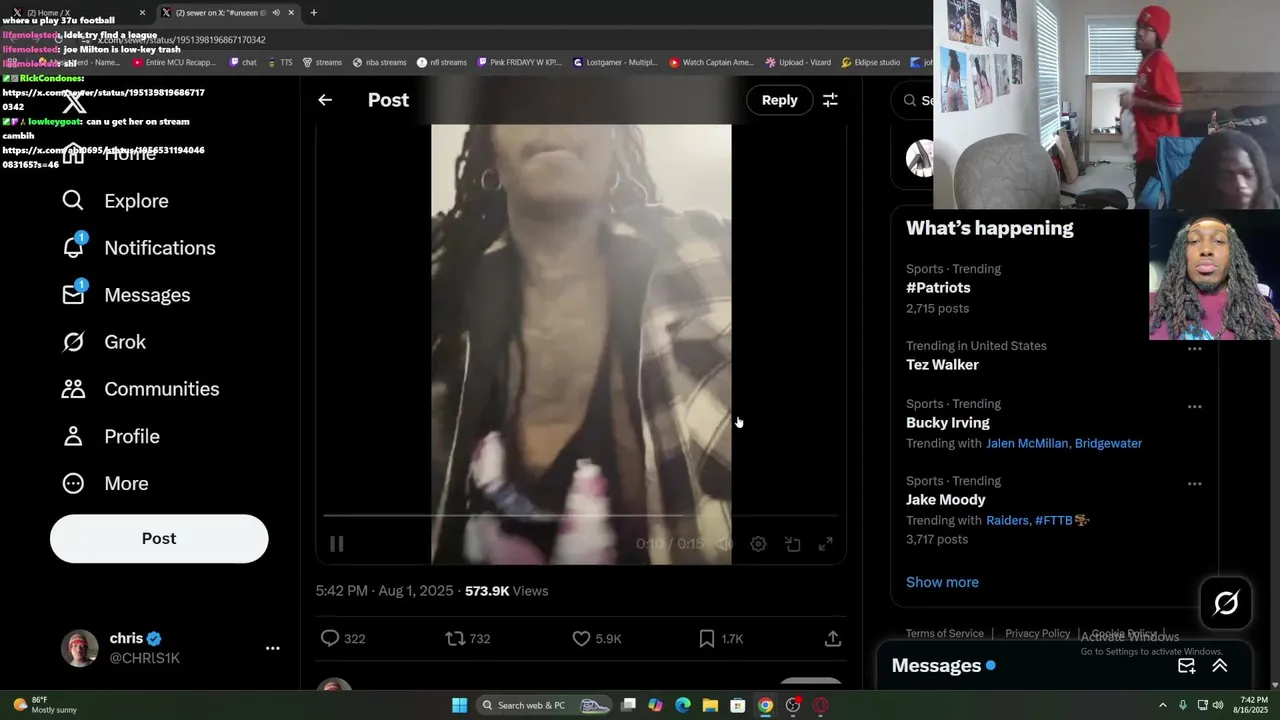Open more options for Tez Walker trend
The image size is (1280, 720).
pyautogui.click(x=1194, y=349)
